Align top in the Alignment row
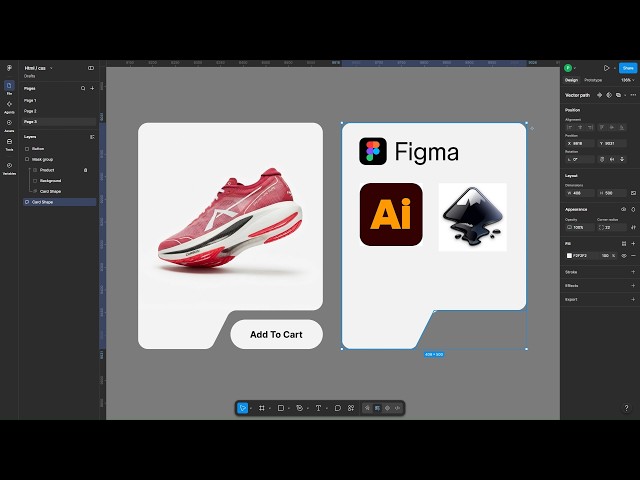 602,127
